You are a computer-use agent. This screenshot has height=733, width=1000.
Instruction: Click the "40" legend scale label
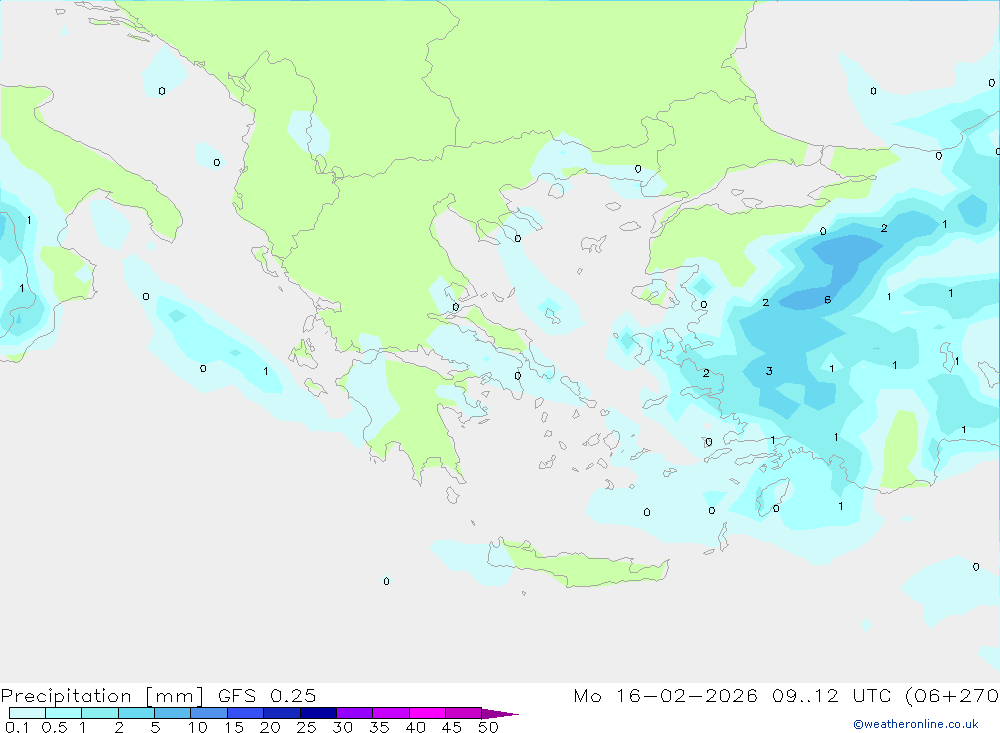[416, 727]
